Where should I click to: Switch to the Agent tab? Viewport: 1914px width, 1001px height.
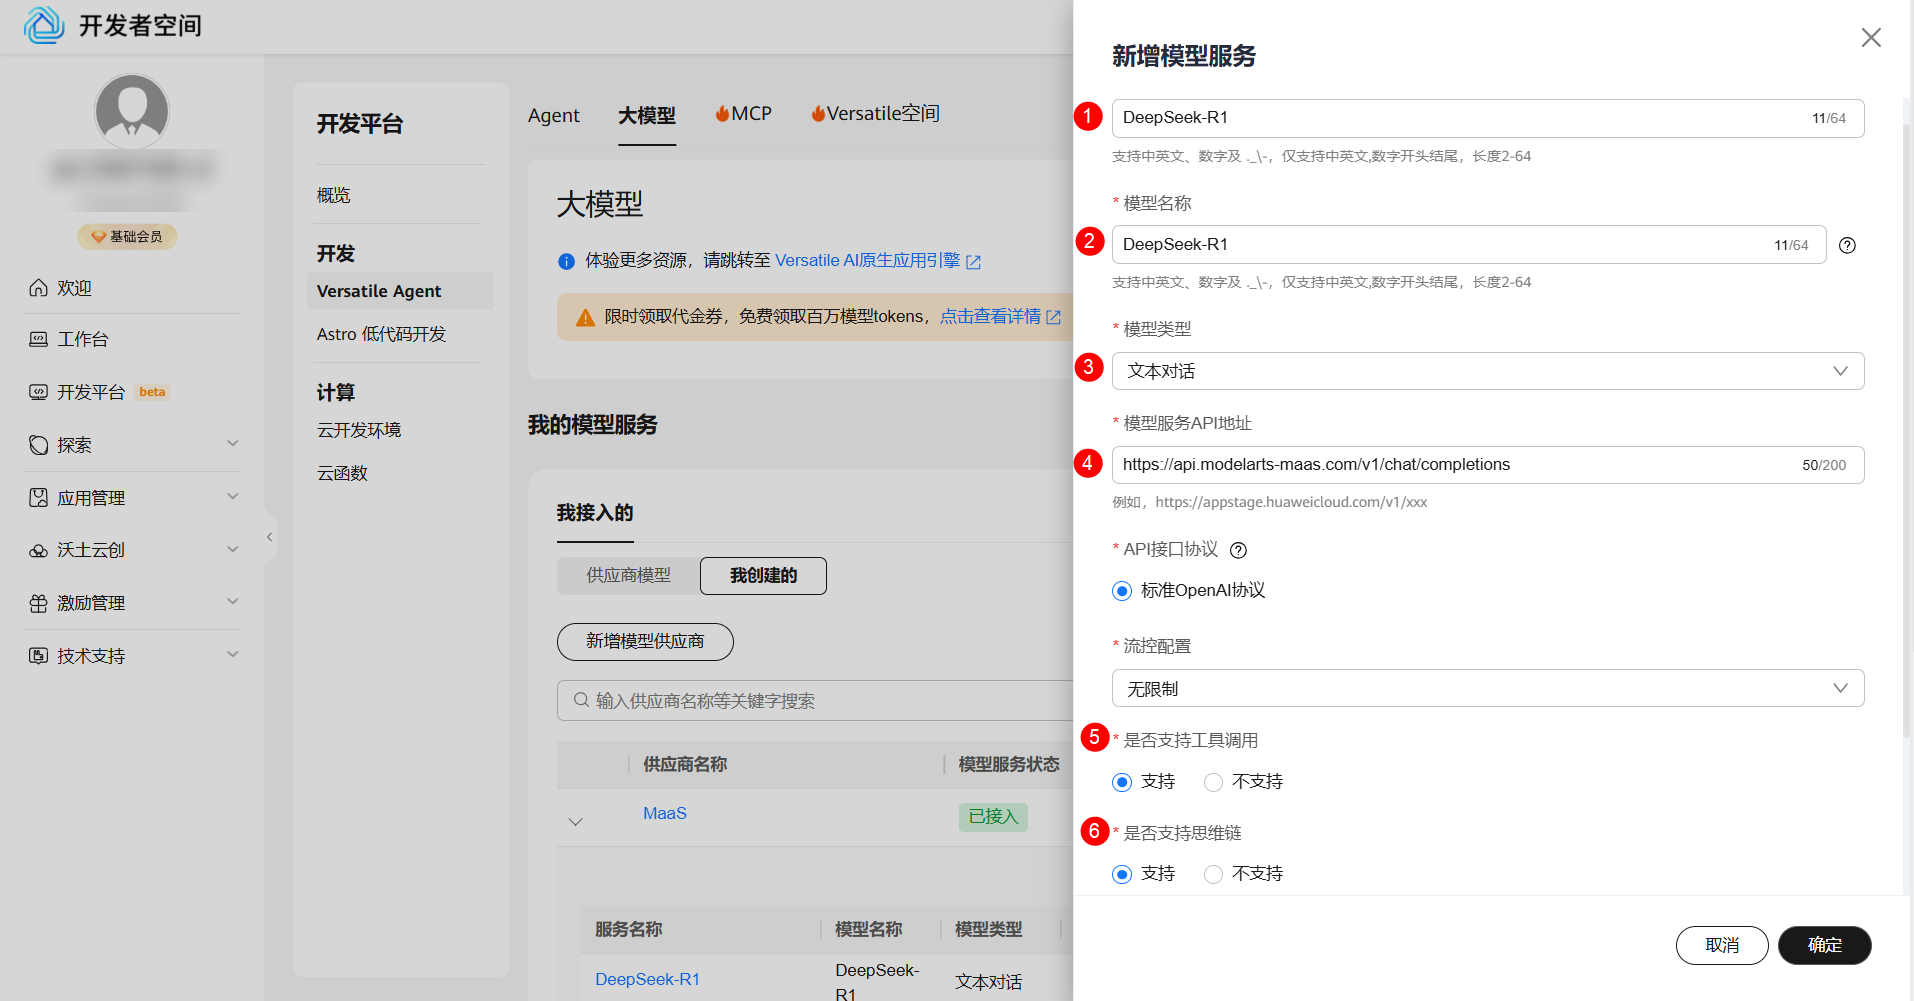coord(554,115)
